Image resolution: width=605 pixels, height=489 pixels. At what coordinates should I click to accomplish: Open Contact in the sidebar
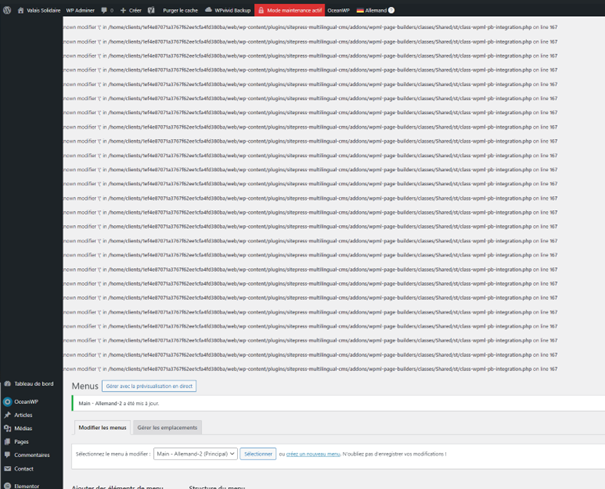19,469
